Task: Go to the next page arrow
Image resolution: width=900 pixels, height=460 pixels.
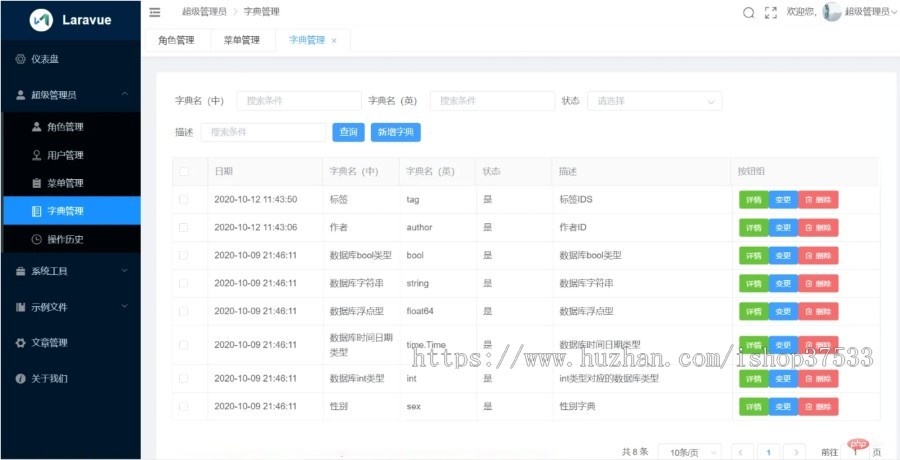Action: (x=795, y=452)
